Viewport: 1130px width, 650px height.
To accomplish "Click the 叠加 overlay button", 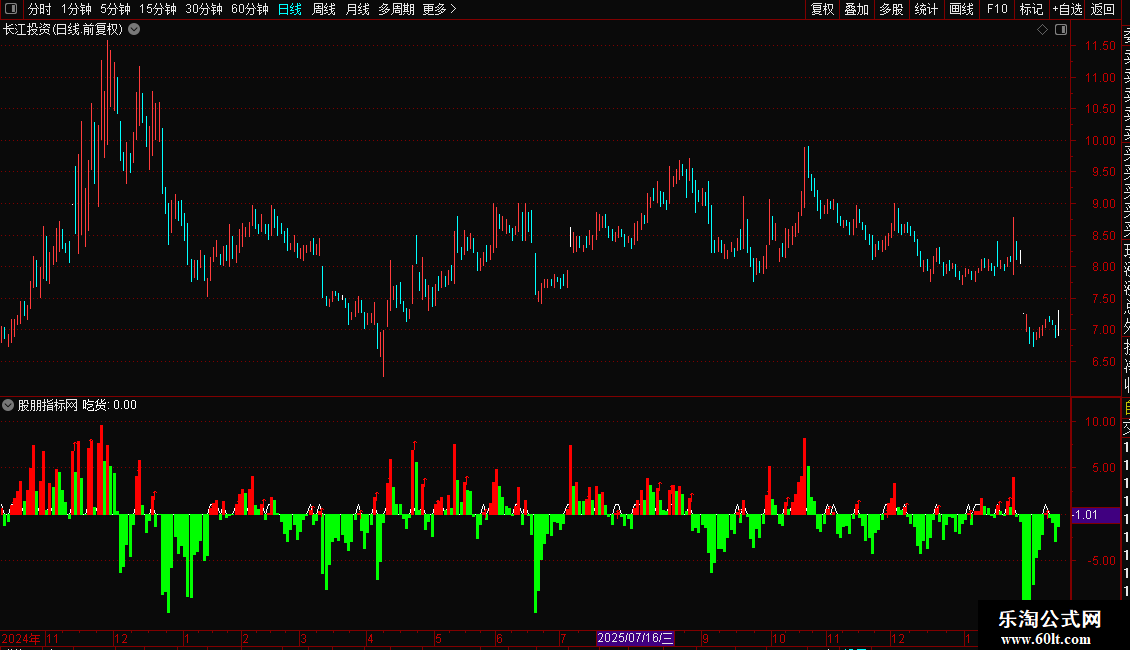I will [x=856, y=9].
